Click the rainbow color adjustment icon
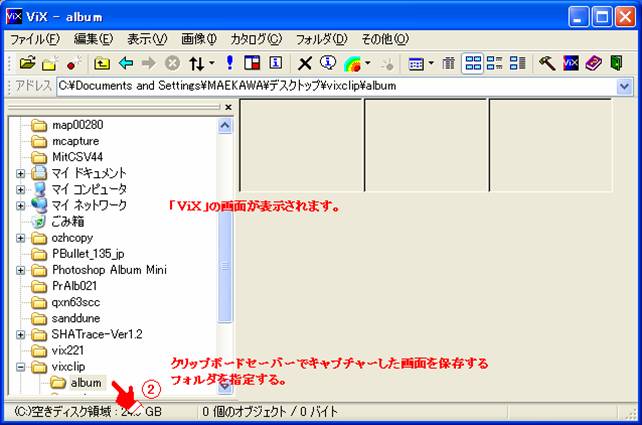 tap(352, 63)
